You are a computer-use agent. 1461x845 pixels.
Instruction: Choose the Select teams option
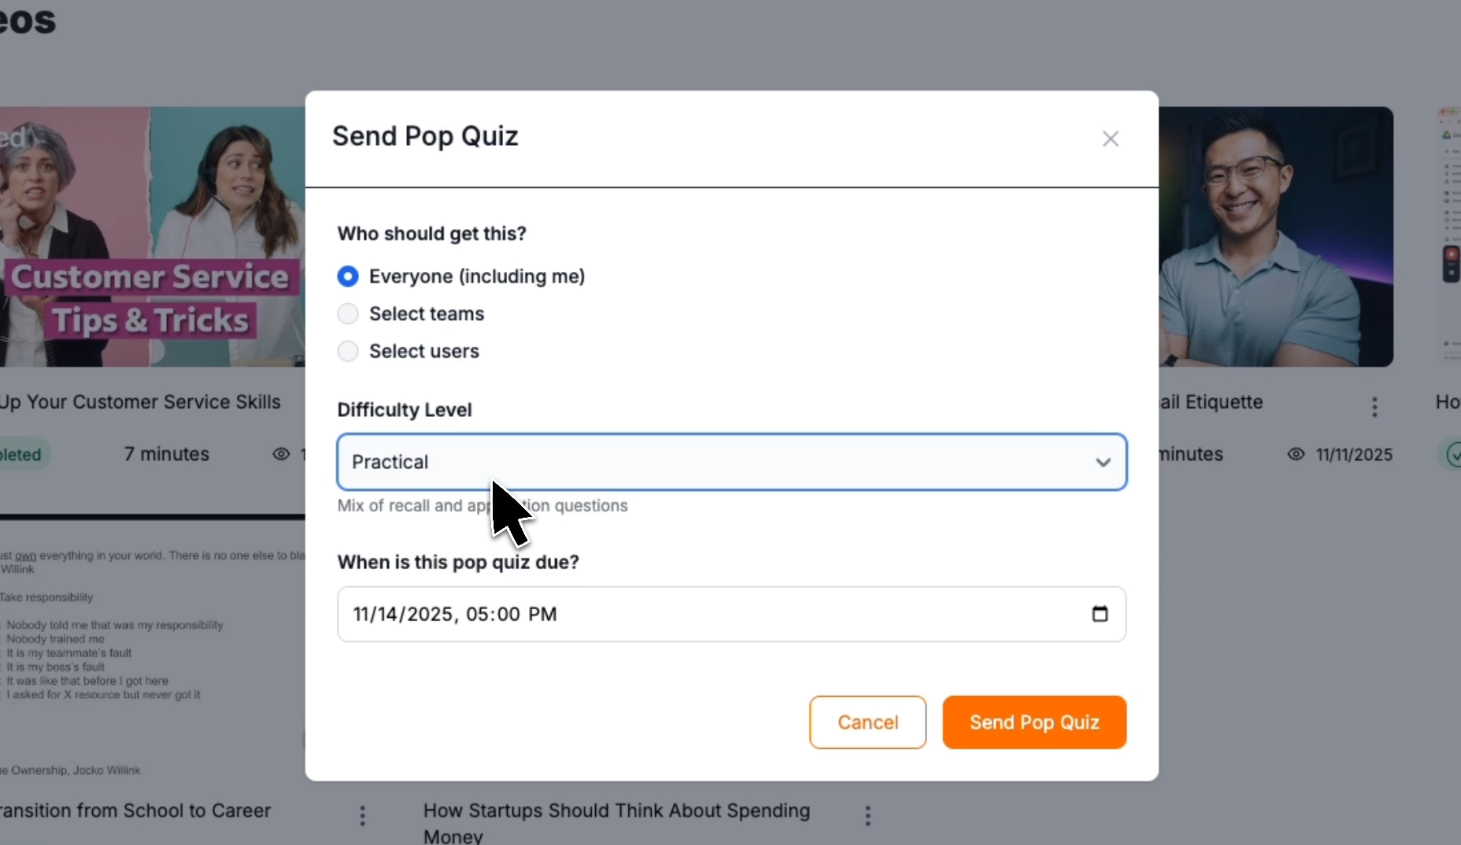click(347, 313)
